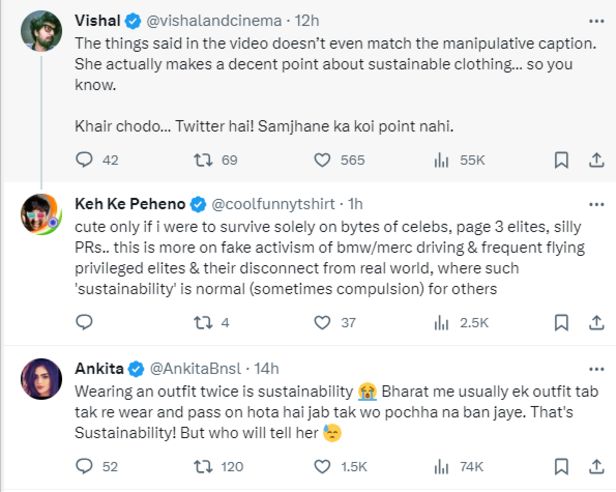The width and height of the screenshot is (616, 492).
Task: Retweet Keh Ke Peheno's tweet
Action: pos(203,322)
